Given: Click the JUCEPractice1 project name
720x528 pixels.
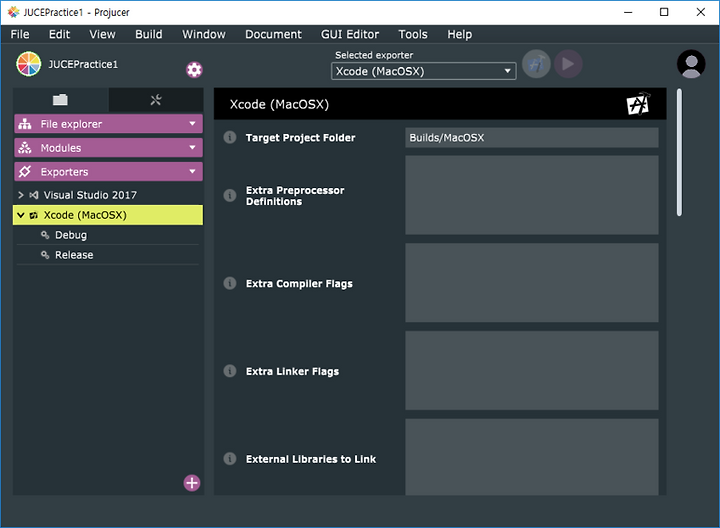Looking at the screenshot, I should [x=83, y=64].
